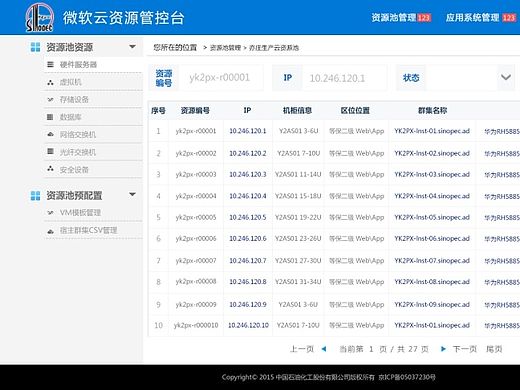Click cabinet cell Y2AS01 15-18U
This screenshot has height=390, width=520.
(298, 196)
